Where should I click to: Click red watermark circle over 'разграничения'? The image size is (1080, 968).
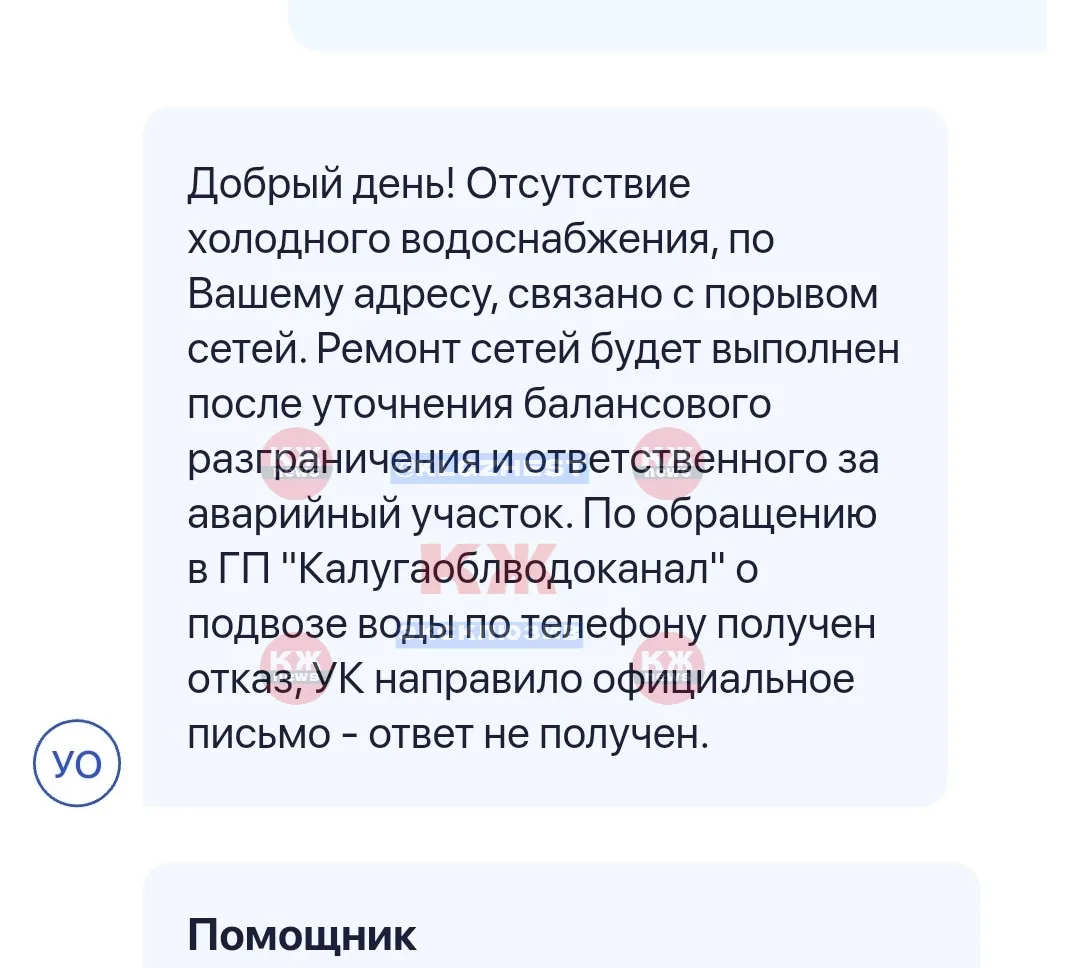(x=297, y=462)
